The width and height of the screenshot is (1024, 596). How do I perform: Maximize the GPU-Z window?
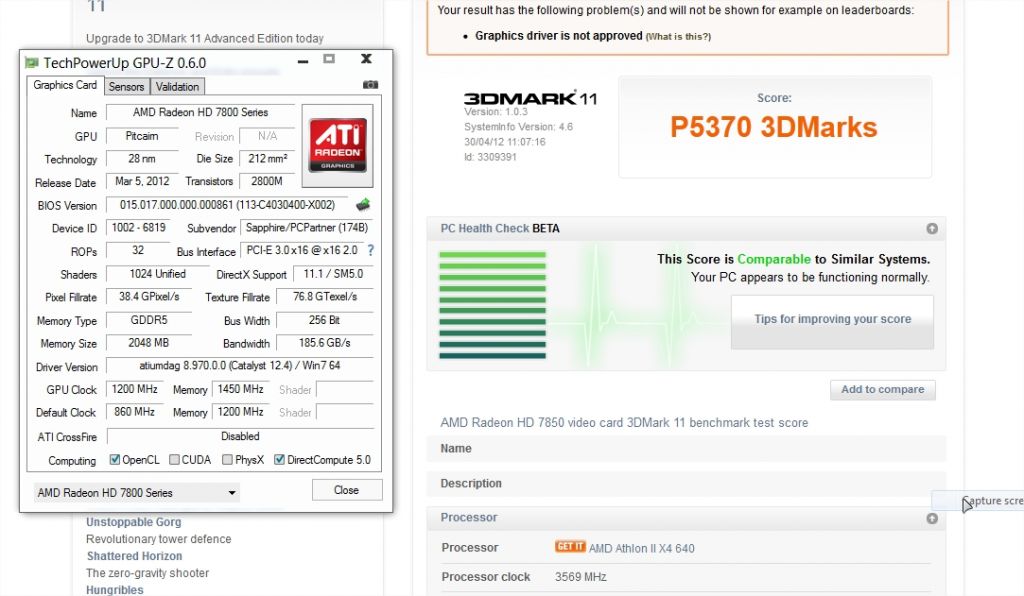pyautogui.click(x=329, y=59)
